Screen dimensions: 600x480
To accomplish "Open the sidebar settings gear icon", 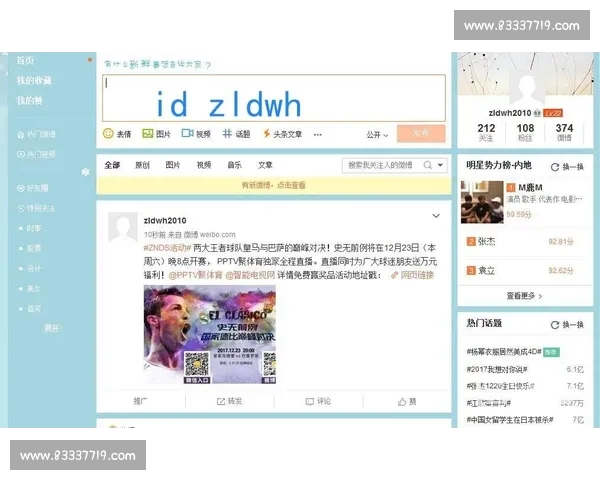I will pyautogui.click(x=86, y=172).
